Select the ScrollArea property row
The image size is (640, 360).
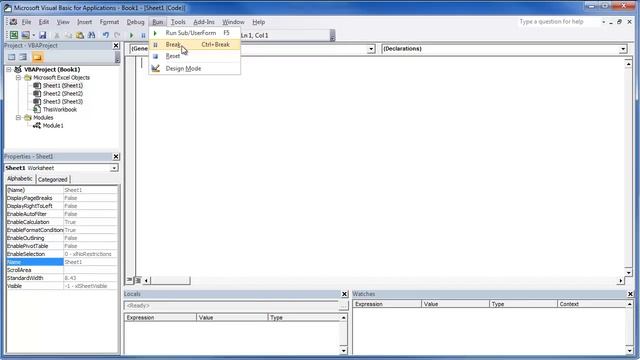[62, 270]
